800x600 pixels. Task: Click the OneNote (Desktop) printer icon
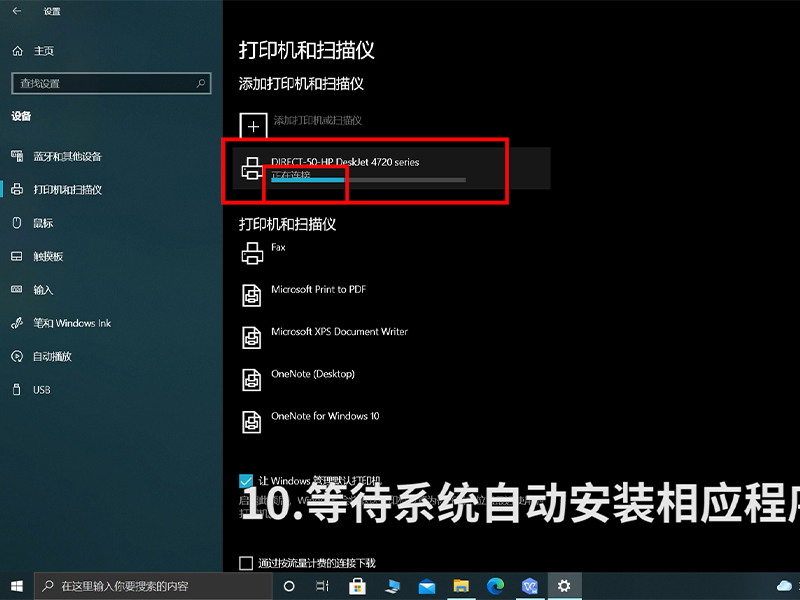pyautogui.click(x=252, y=380)
